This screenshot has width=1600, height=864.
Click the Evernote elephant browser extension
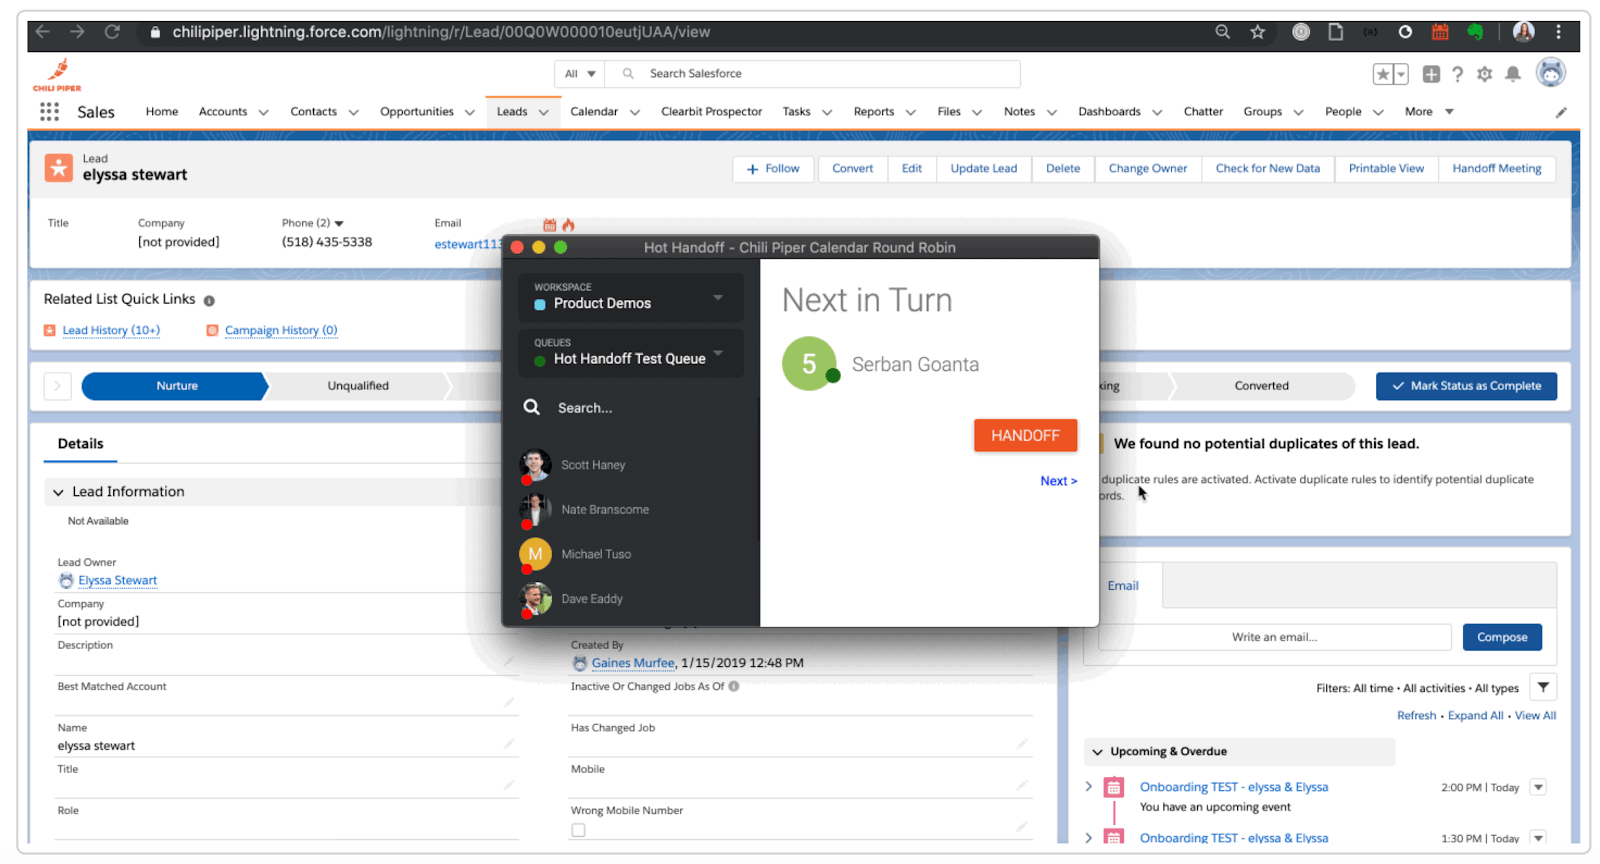1474,32
